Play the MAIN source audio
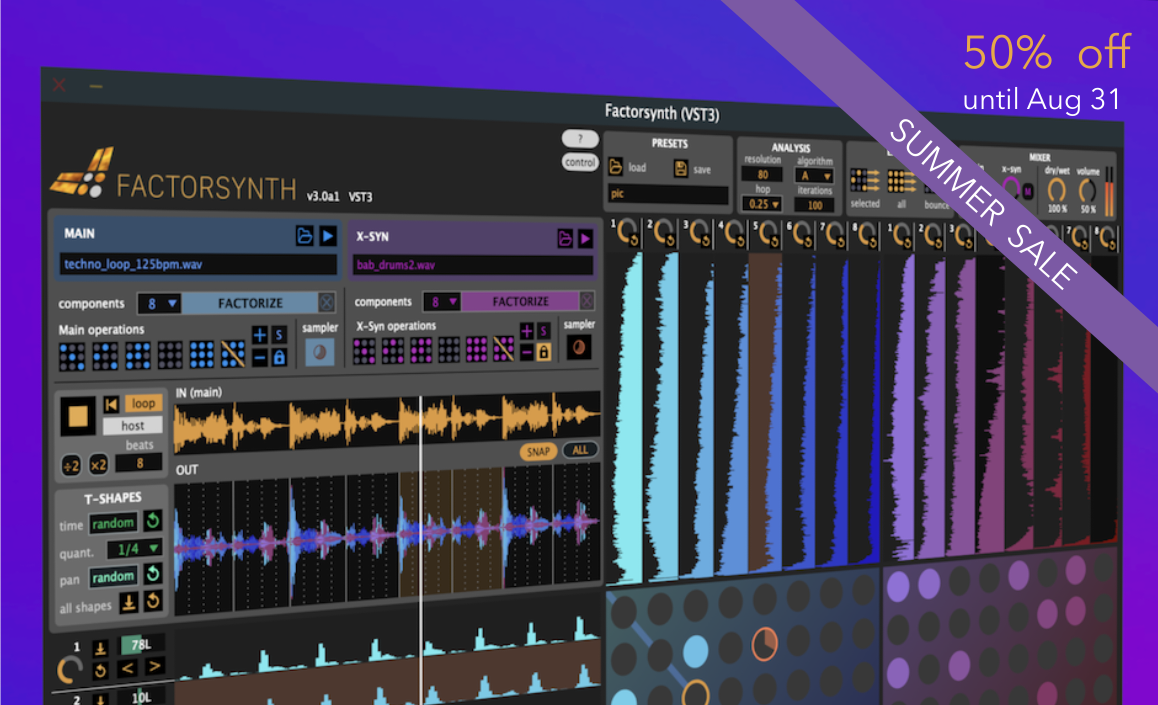The height and width of the screenshot is (705, 1158). pos(328,236)
